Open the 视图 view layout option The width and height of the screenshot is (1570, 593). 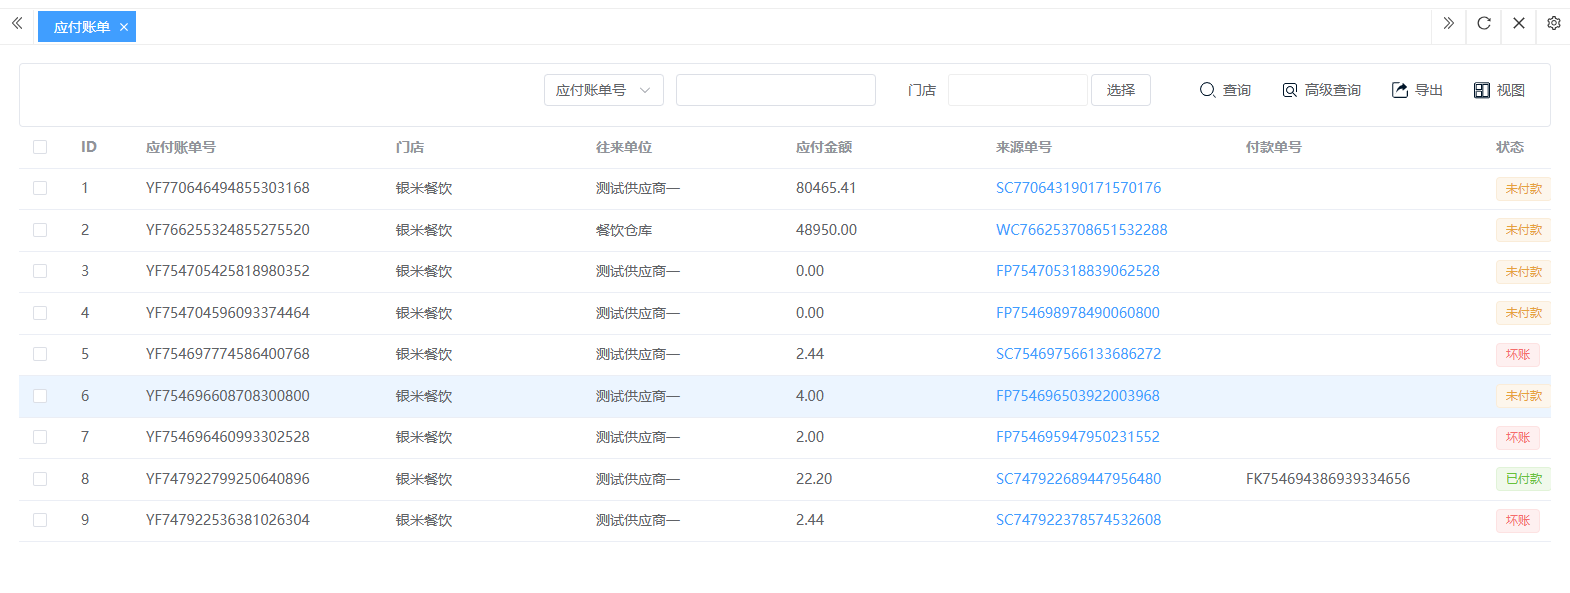[x=1499, y=90]
